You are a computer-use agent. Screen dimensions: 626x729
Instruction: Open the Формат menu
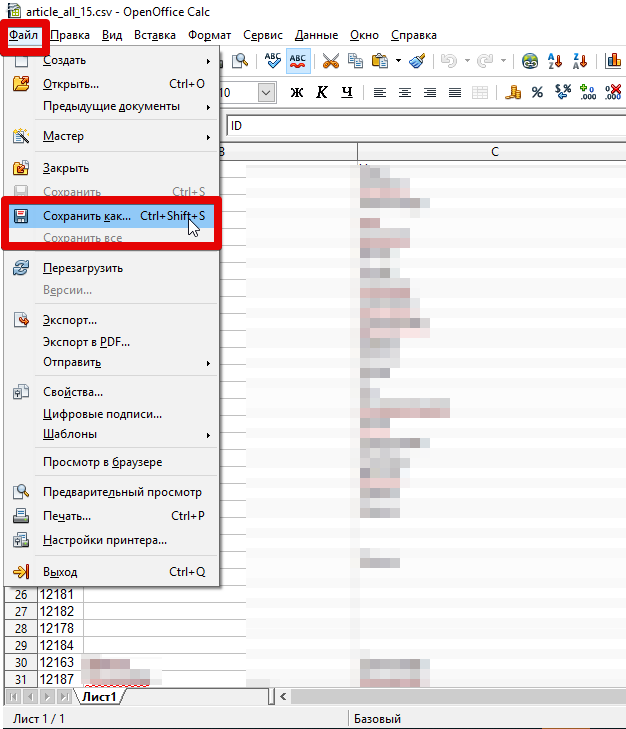[209, 35]
